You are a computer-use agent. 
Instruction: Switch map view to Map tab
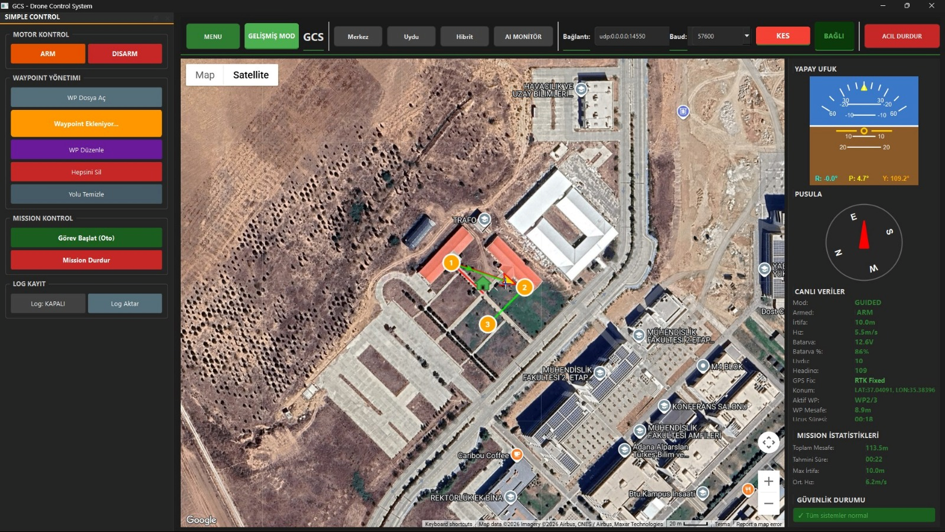205,75
